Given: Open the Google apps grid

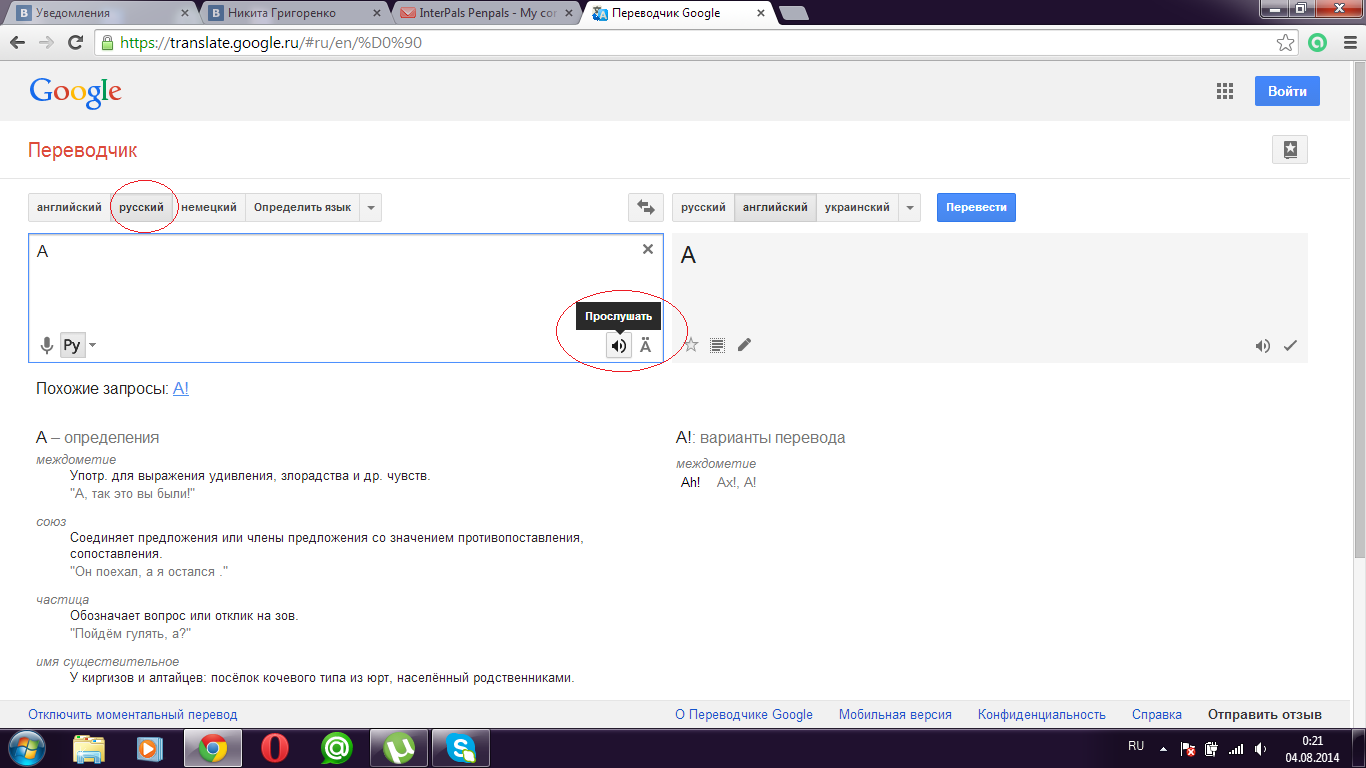Looking at the screenshot, I should 1224,91.
